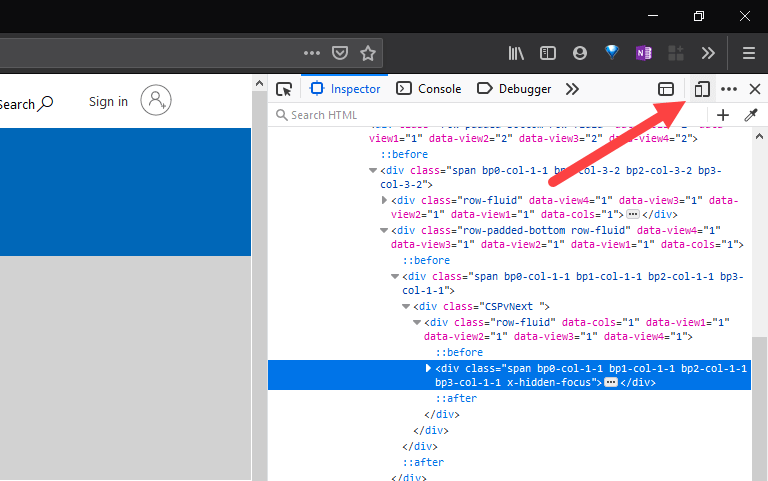Toggle the sidebar icon in toolbar
This screenshot has width=768, height=481.
click(548, 53)
